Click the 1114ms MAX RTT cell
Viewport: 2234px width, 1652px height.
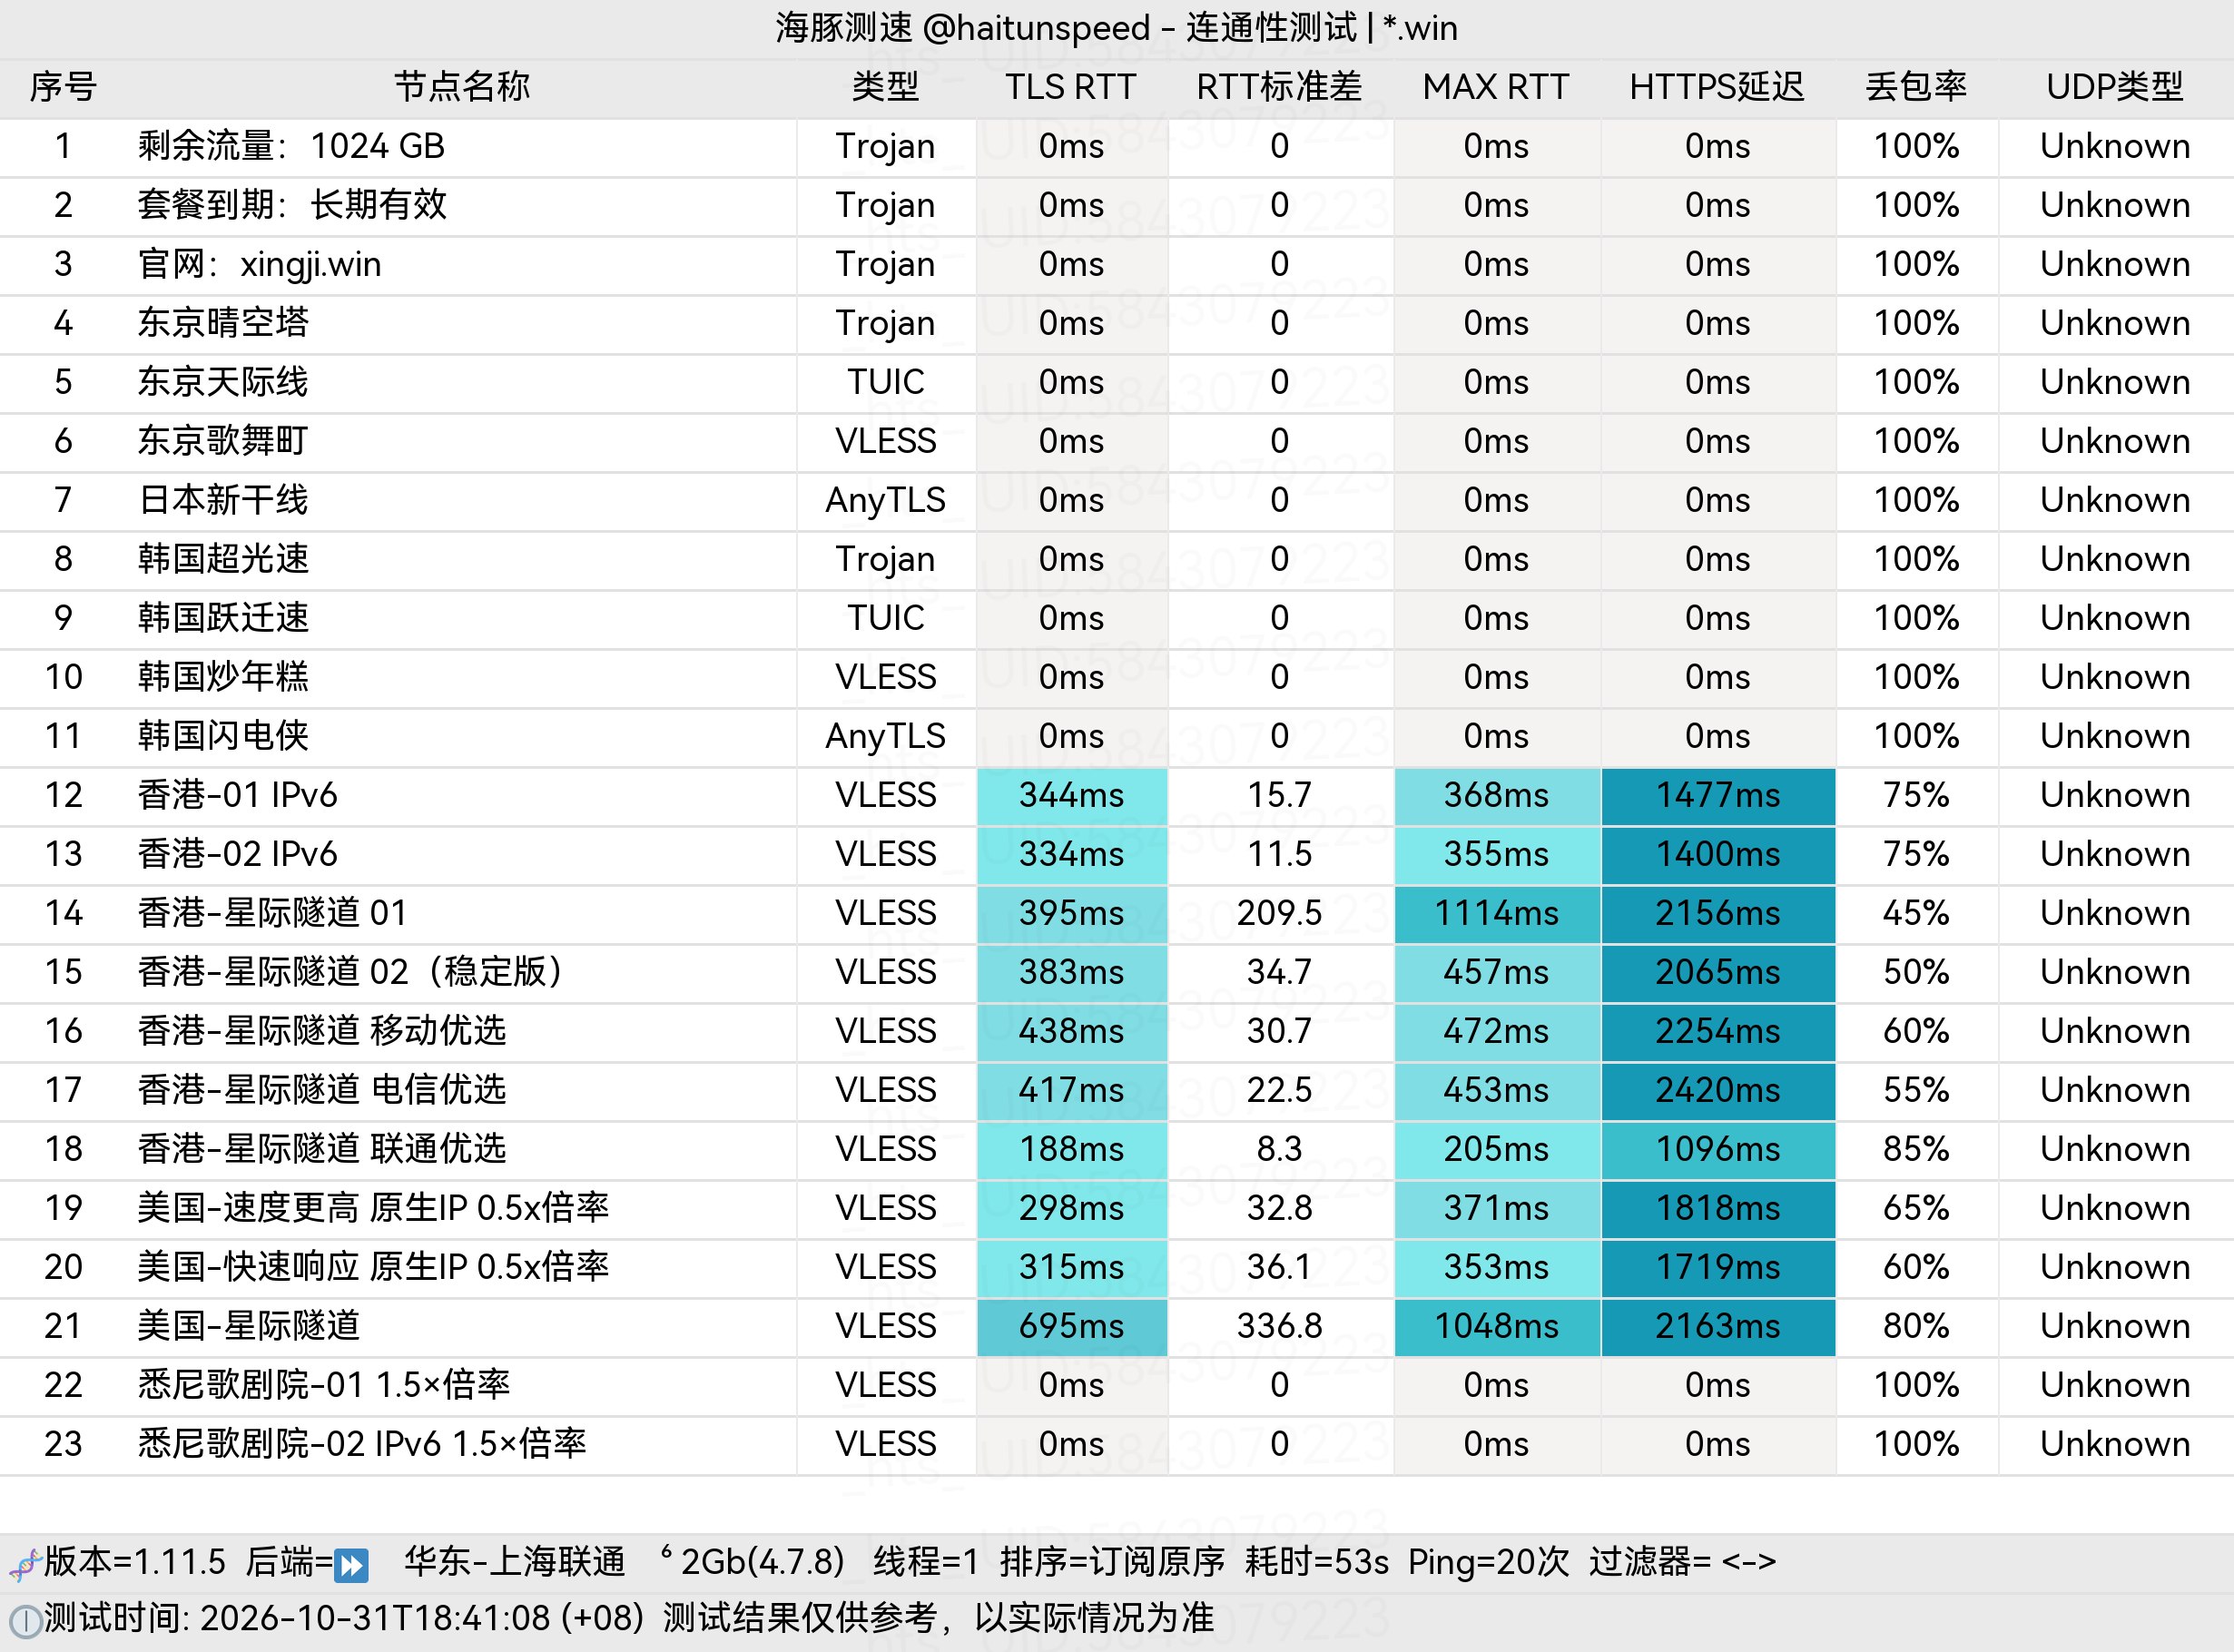[x=1497, y=914]
